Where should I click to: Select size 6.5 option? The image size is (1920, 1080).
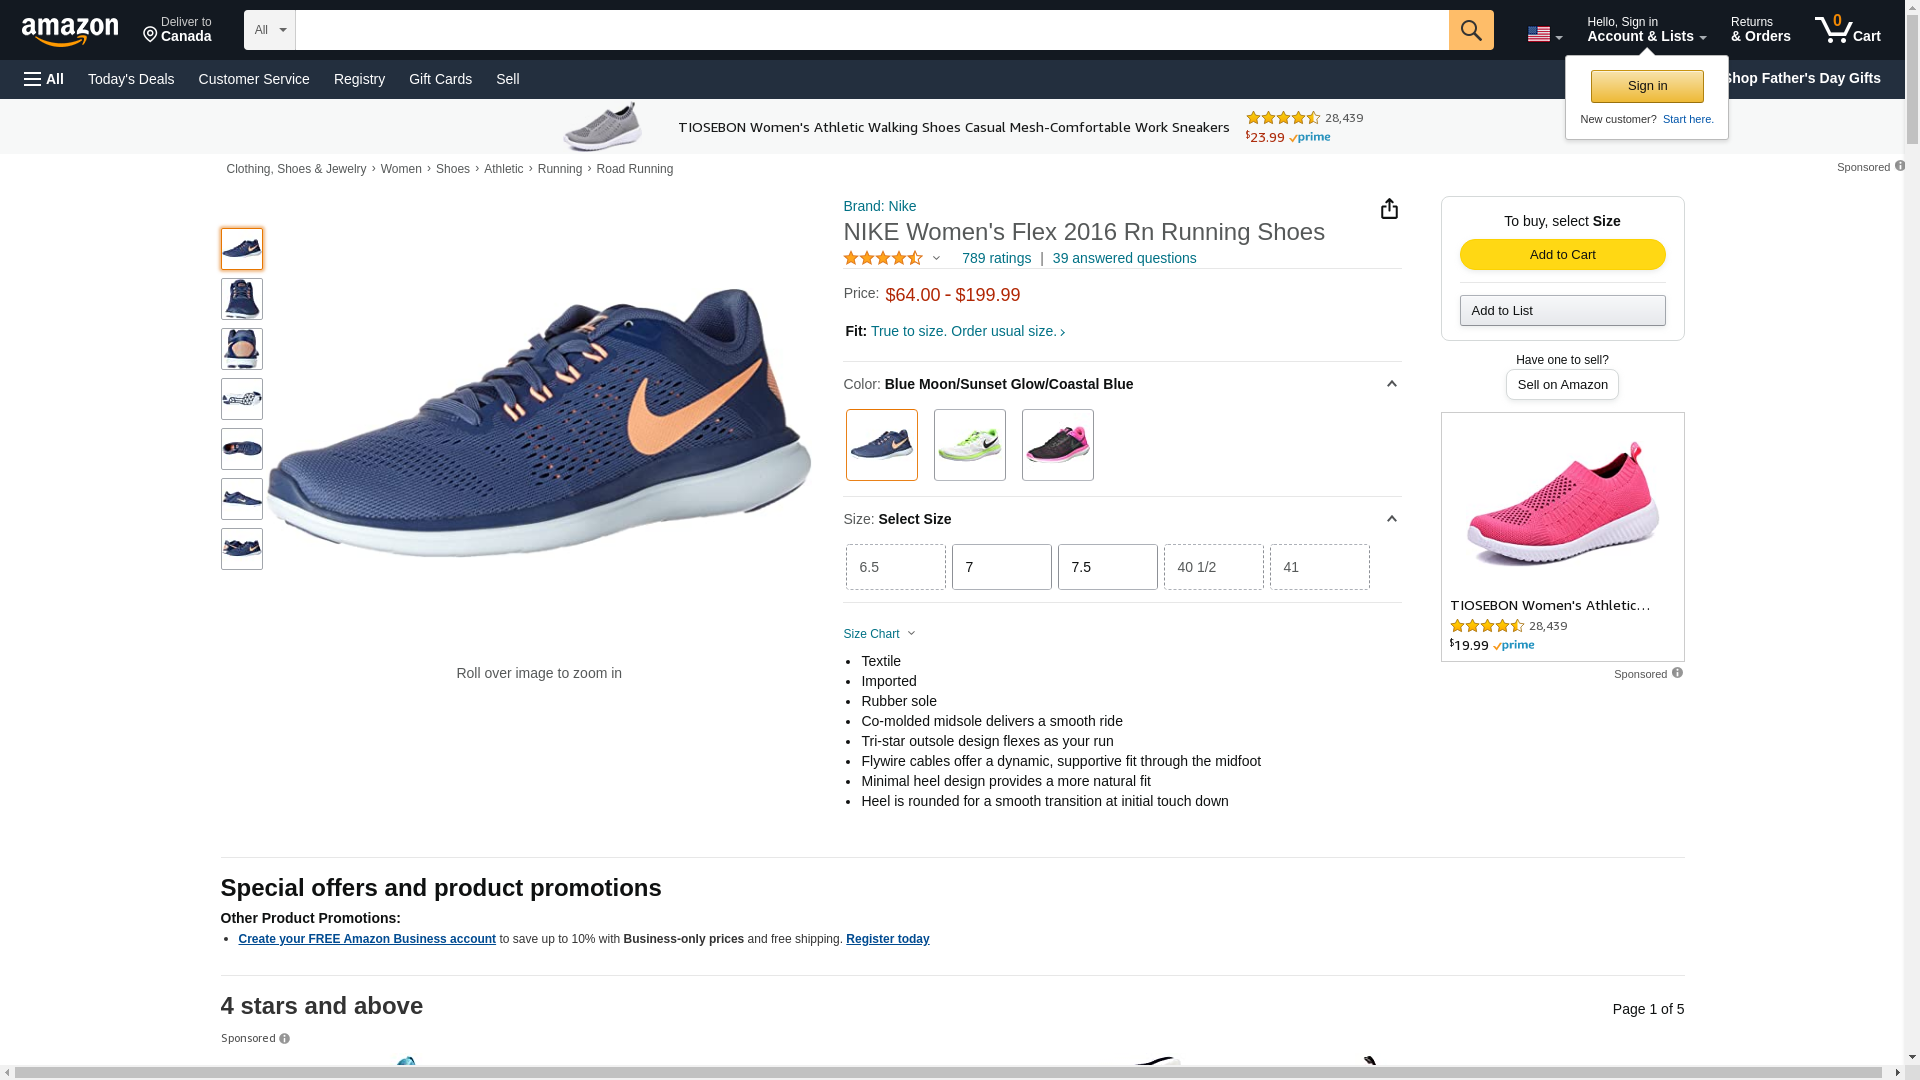(895, 567)
